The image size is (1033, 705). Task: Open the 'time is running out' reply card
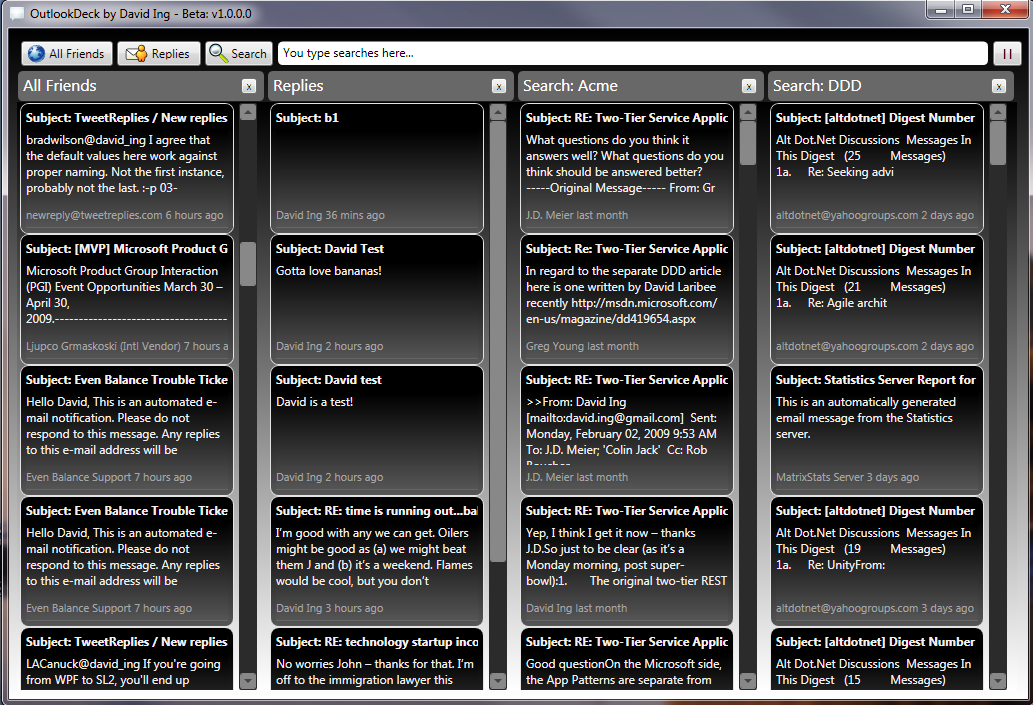(377, 561)
